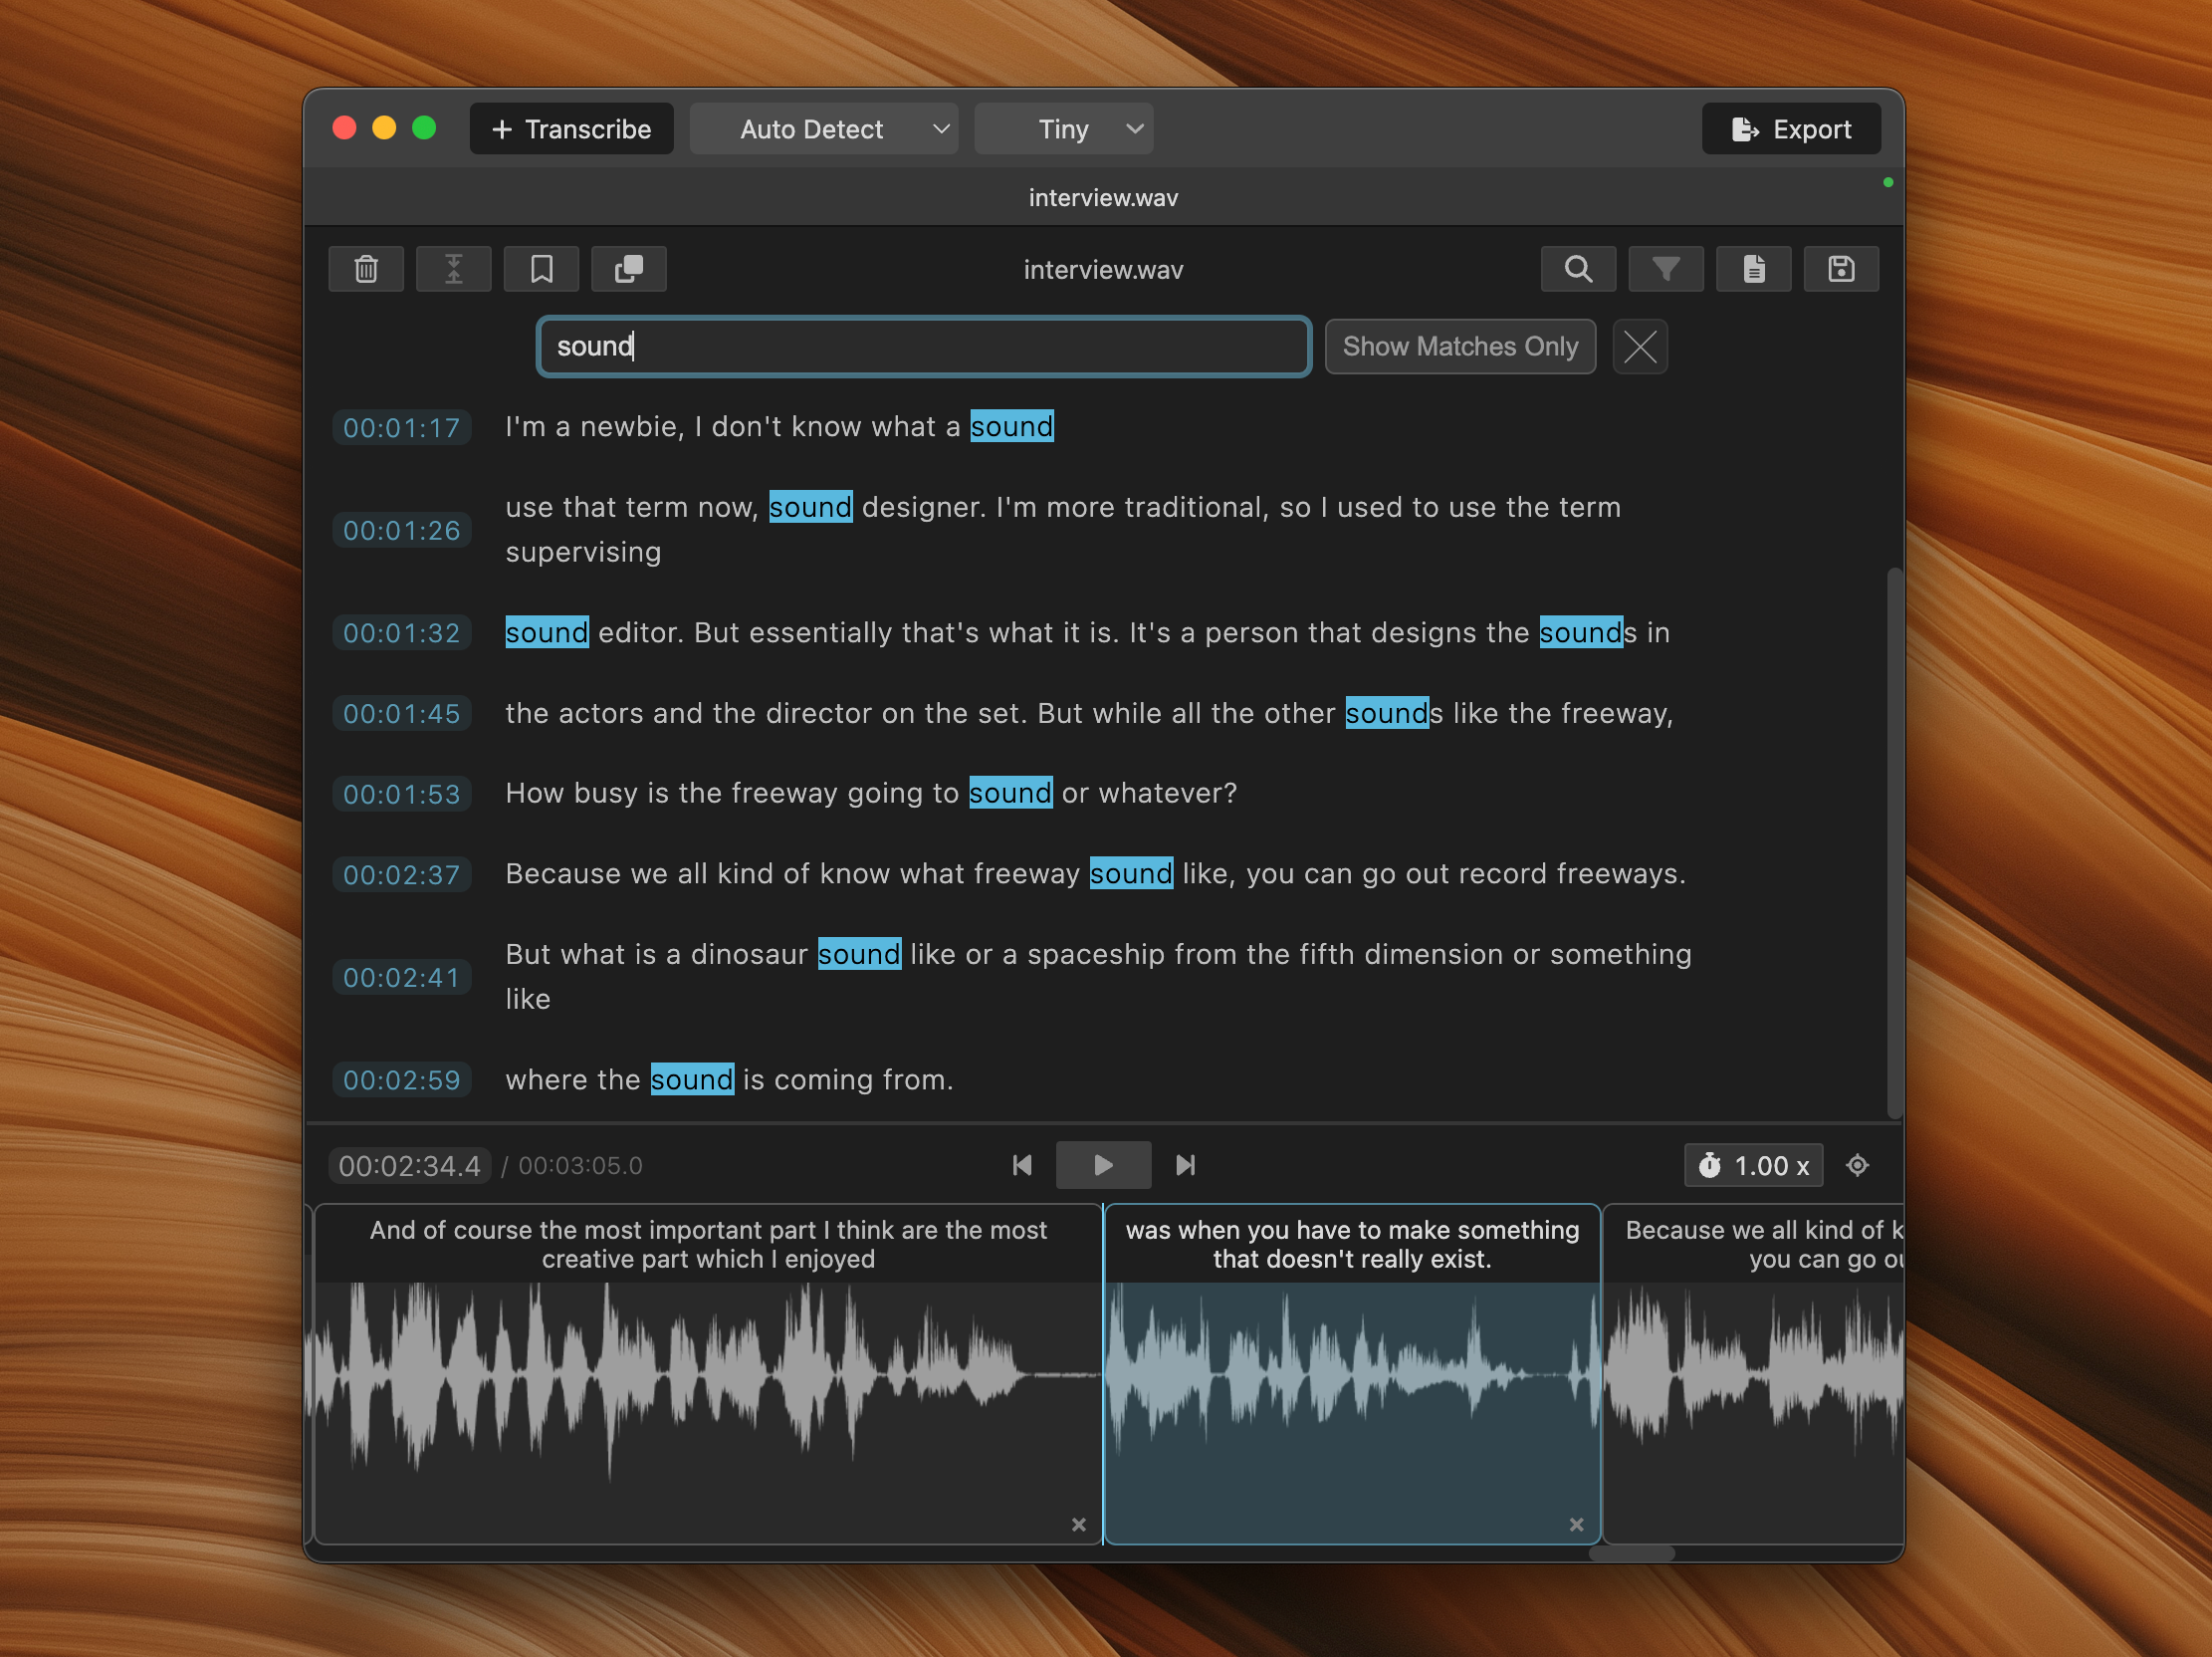Click the 'How busy is the freeway' line
The height and width of the screenshot is (1657, 2212).
tap(871, 793)
